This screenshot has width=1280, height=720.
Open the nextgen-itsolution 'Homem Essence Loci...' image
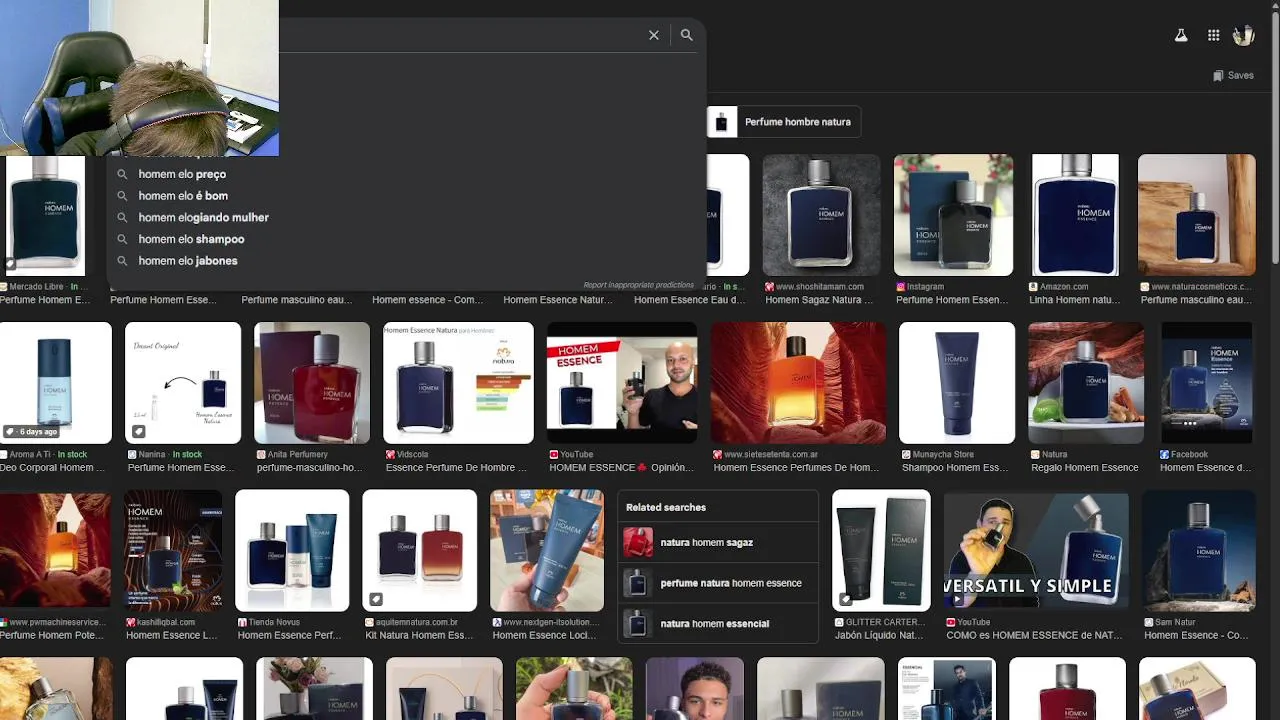547,550
